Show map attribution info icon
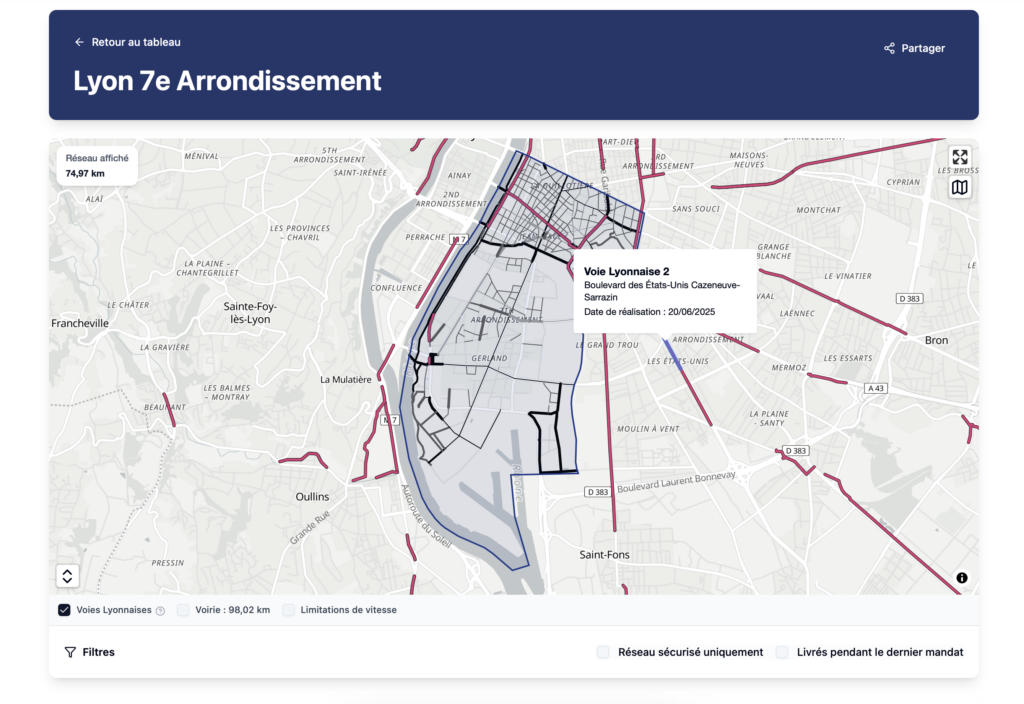 961,578
